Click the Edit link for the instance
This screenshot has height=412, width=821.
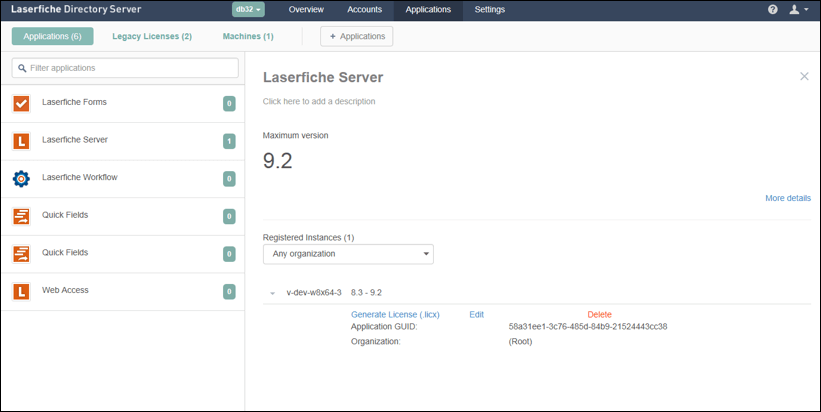coord(476,315)
